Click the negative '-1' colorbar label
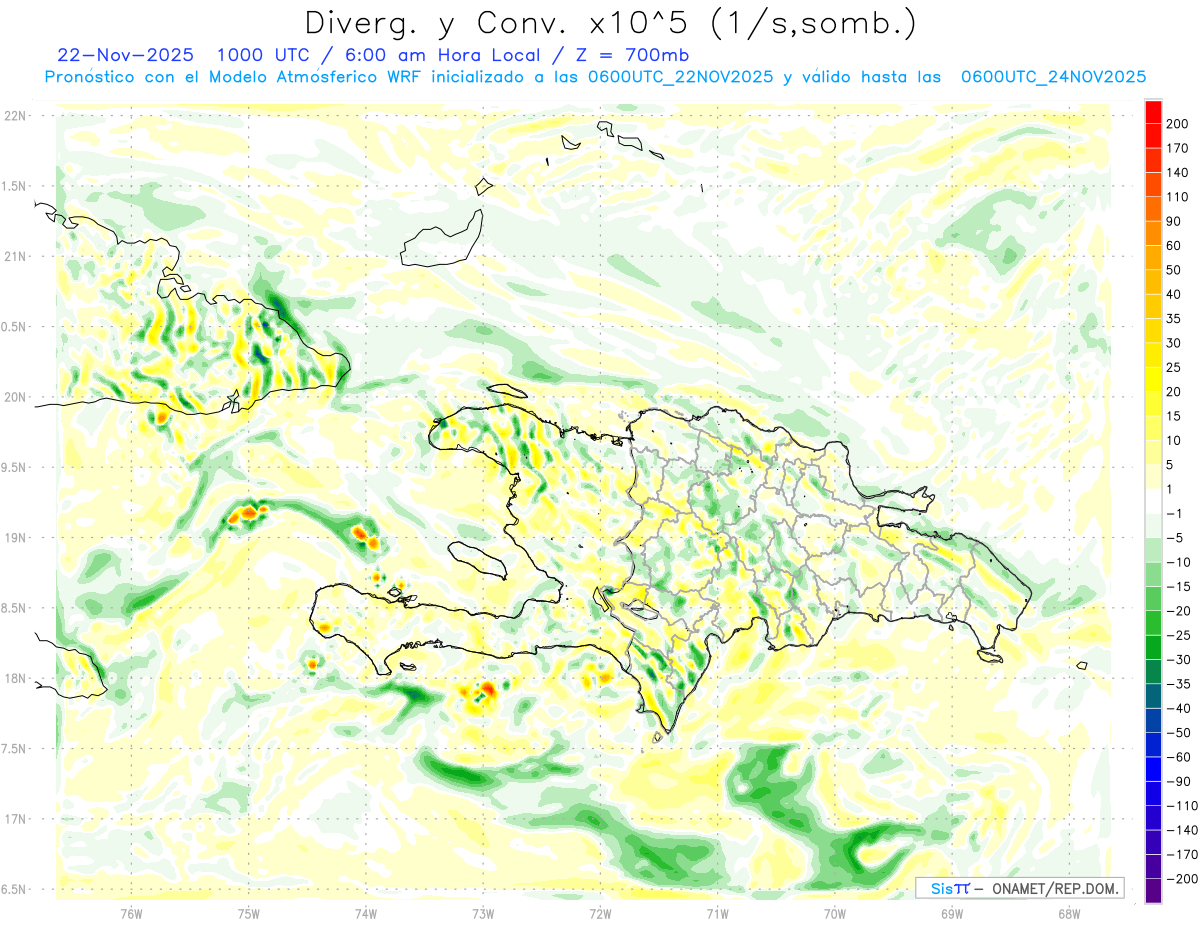The height and width of the screenshot is (927, 1200). click(1172, 514)
